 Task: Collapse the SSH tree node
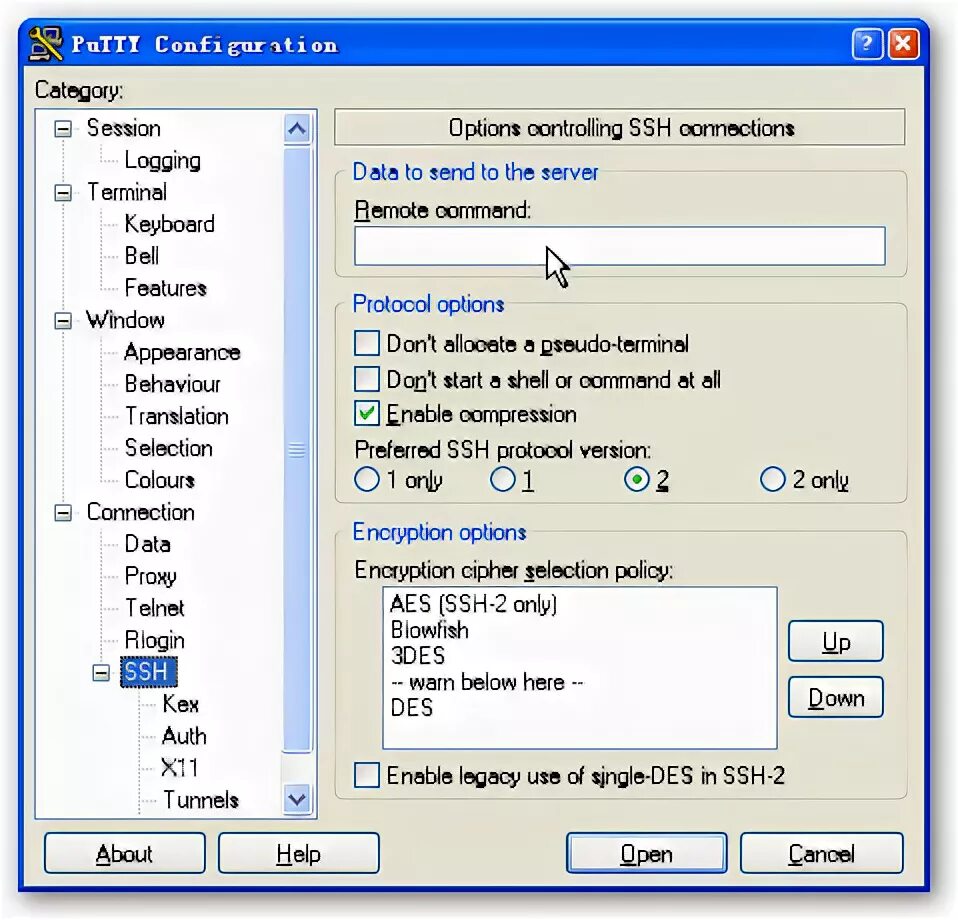[x=101, y=673]
